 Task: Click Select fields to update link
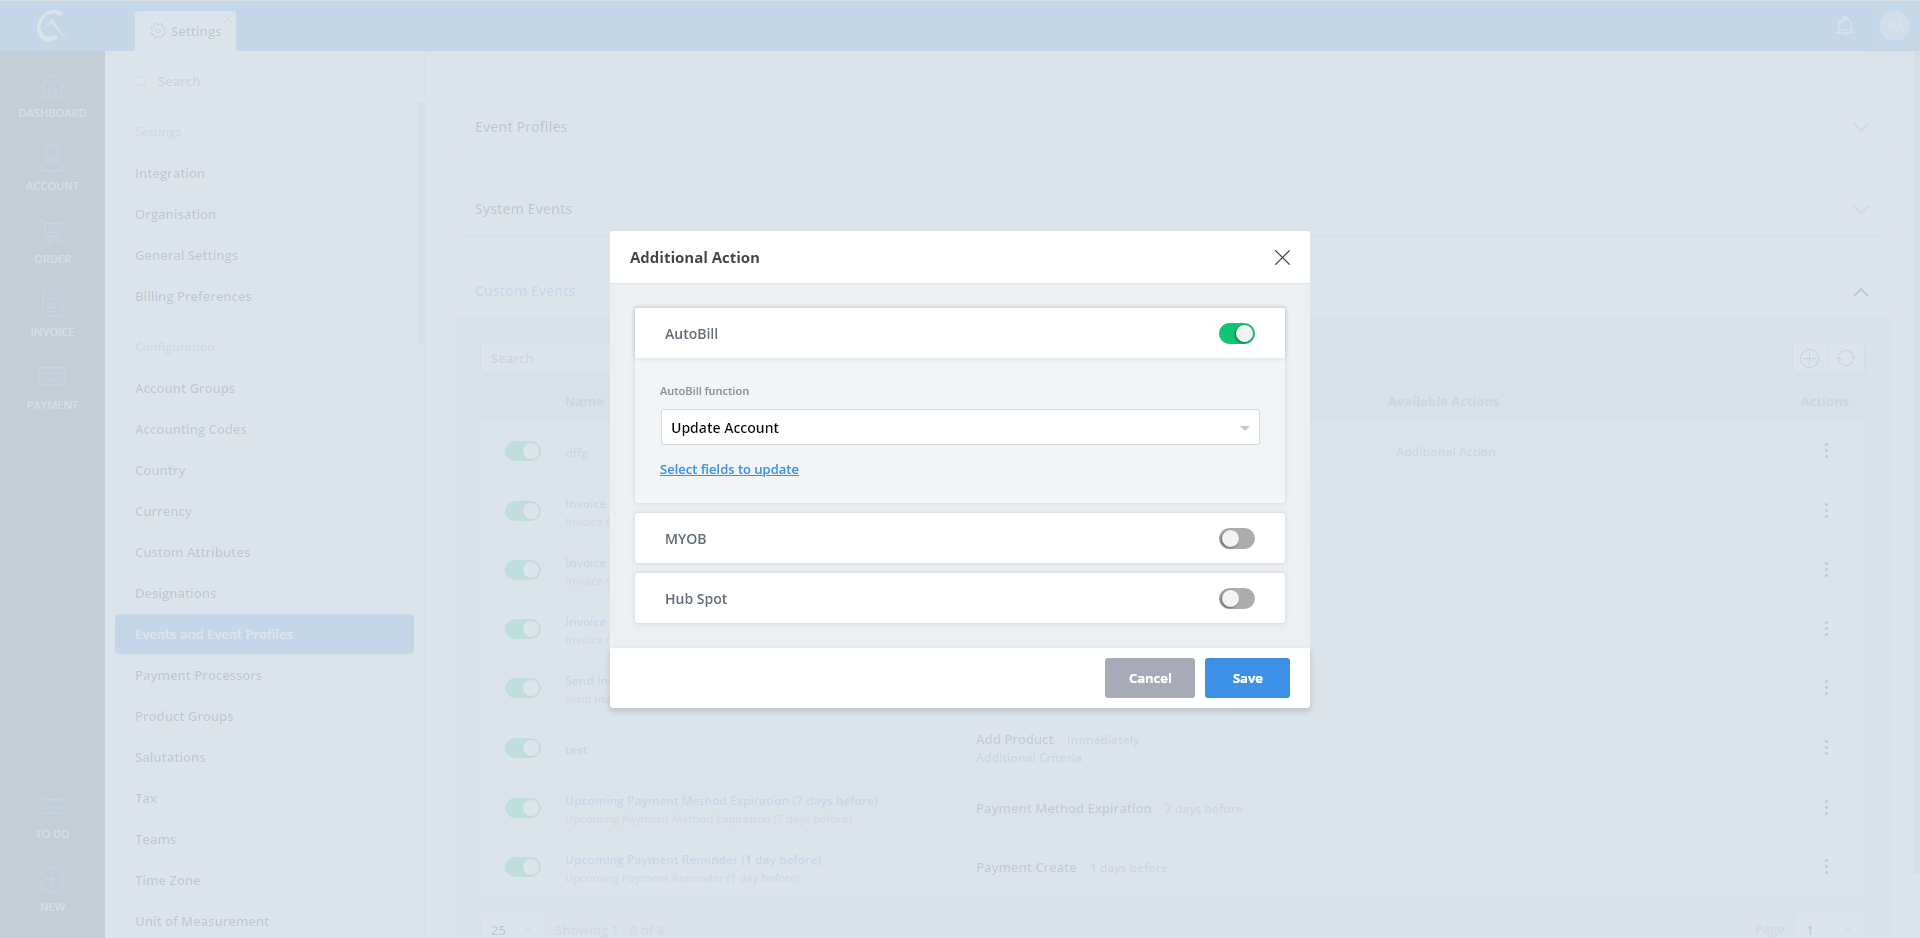[729, 469]
